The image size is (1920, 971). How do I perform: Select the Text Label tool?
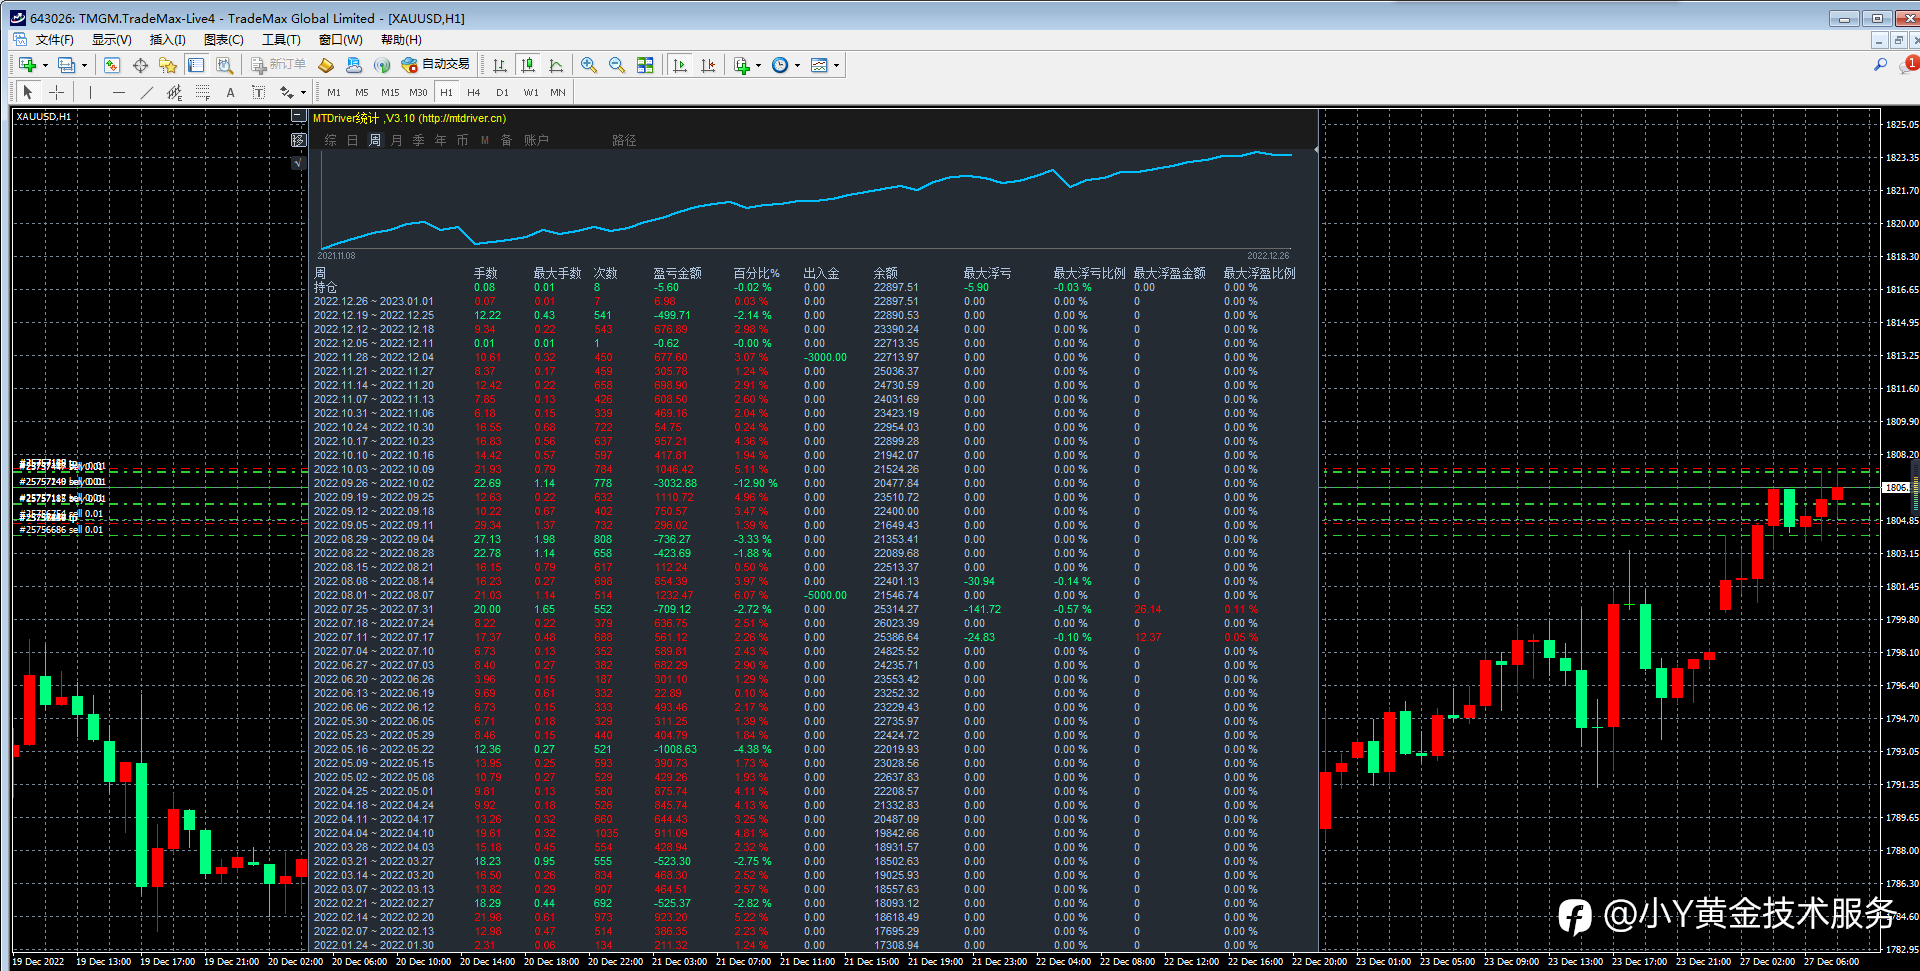coord(258,92)
